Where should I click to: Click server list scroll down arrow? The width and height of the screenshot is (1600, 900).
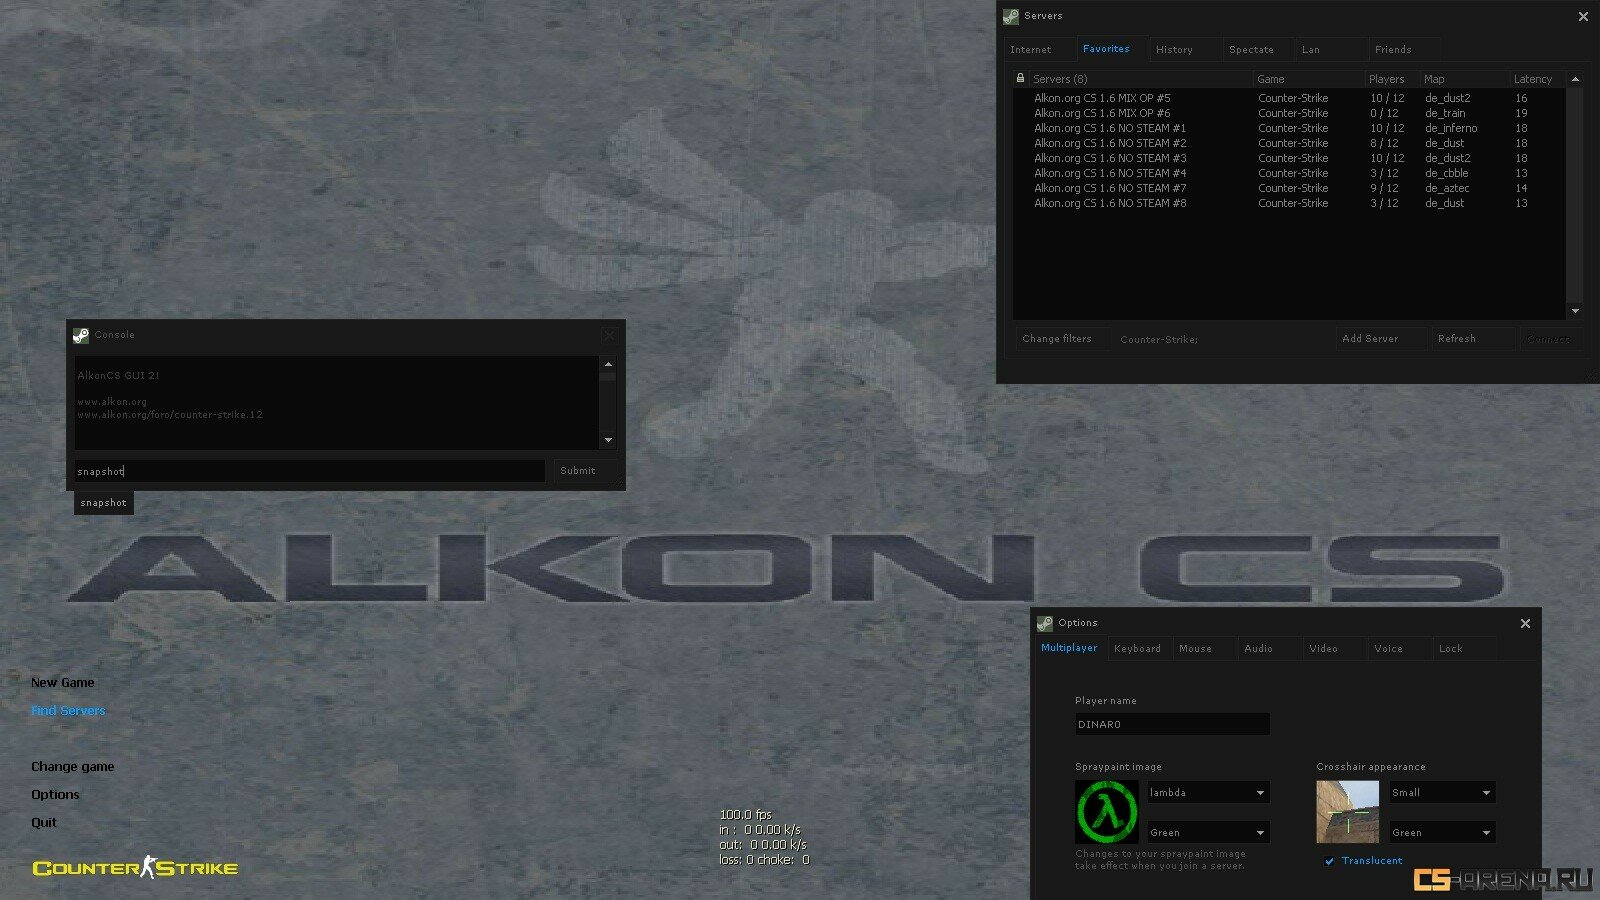[1575, 311]
